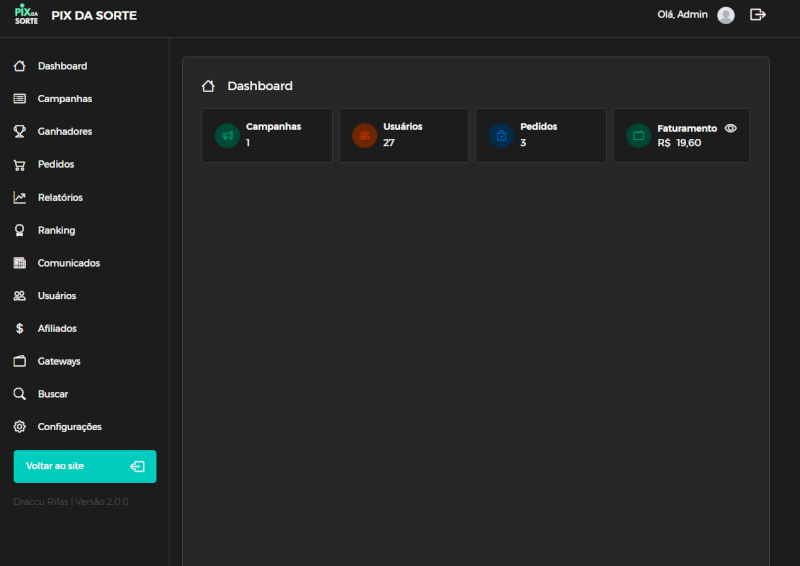Viewport: 800px width, 566px height.
Task: Open Comunicados menu item
Action: click(68, 263)
